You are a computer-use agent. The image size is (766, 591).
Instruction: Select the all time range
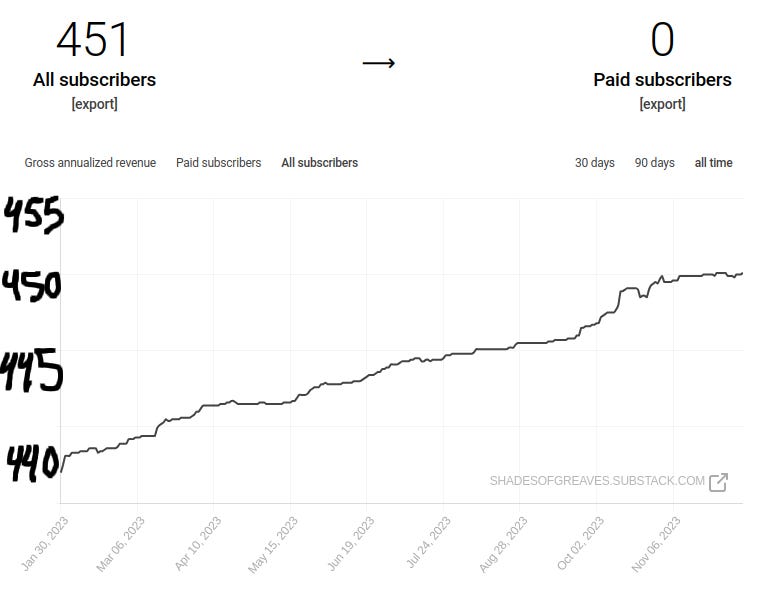pos(713,162)
